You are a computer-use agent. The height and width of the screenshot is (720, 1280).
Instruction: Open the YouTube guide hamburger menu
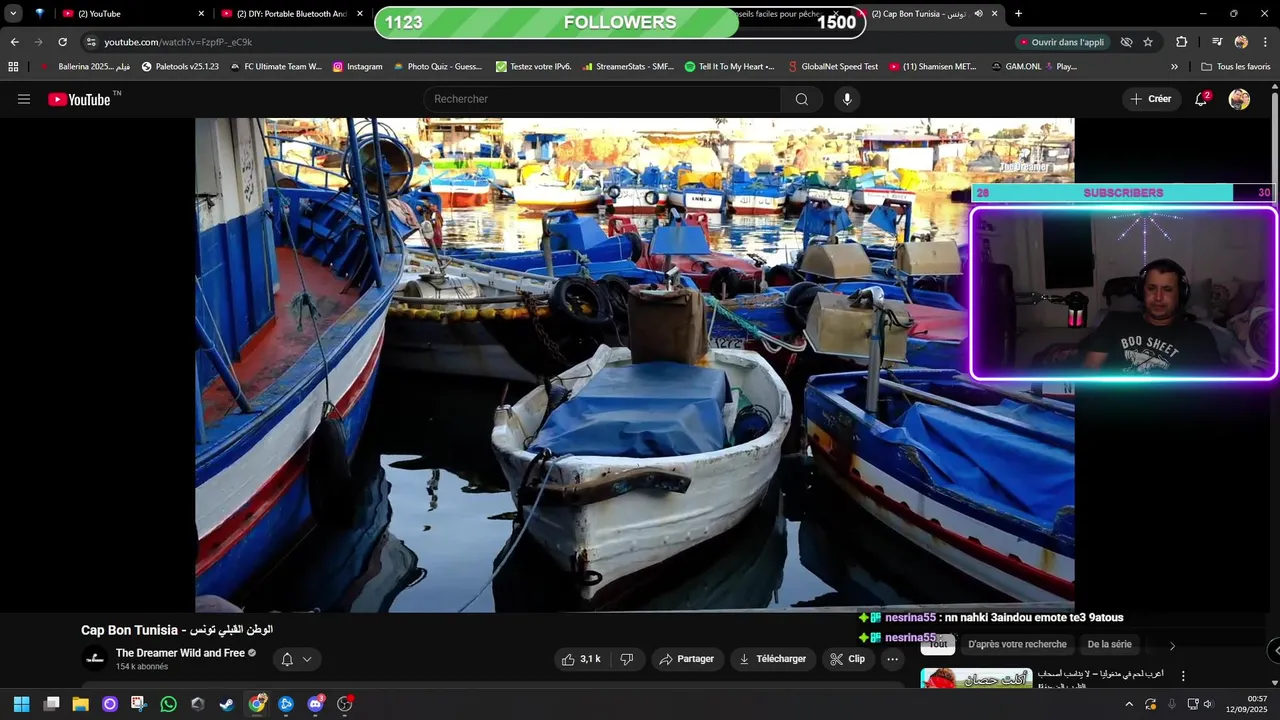click(24, 99)
